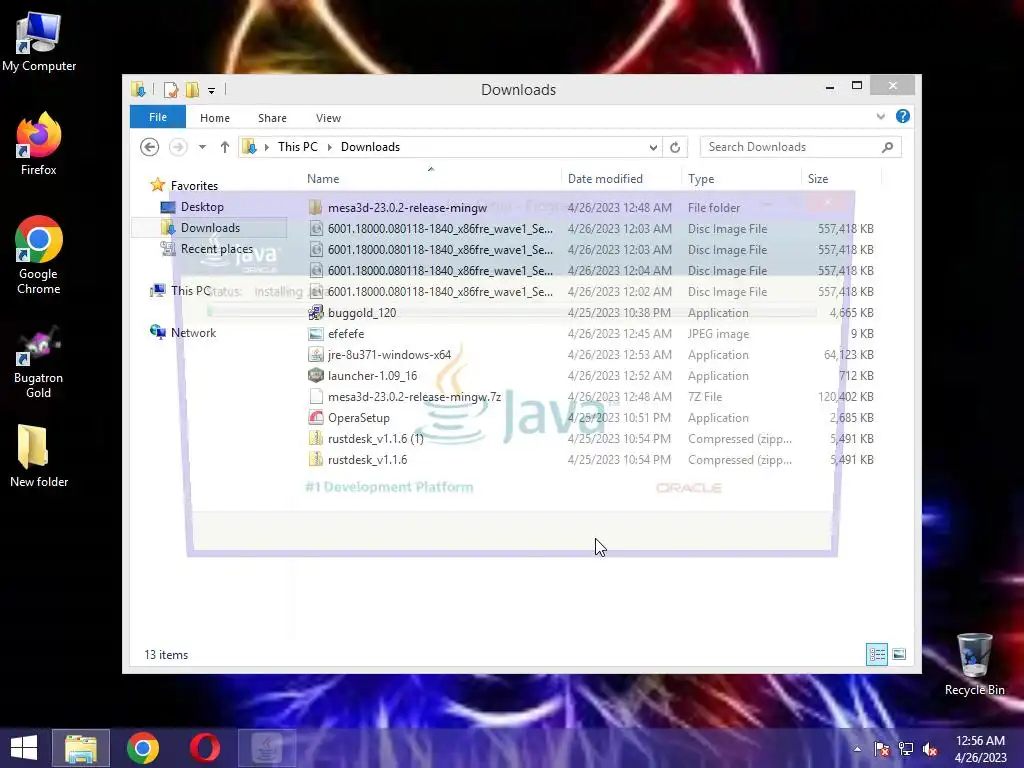Select disc image modified 12:04 AM

click(590, 270)
